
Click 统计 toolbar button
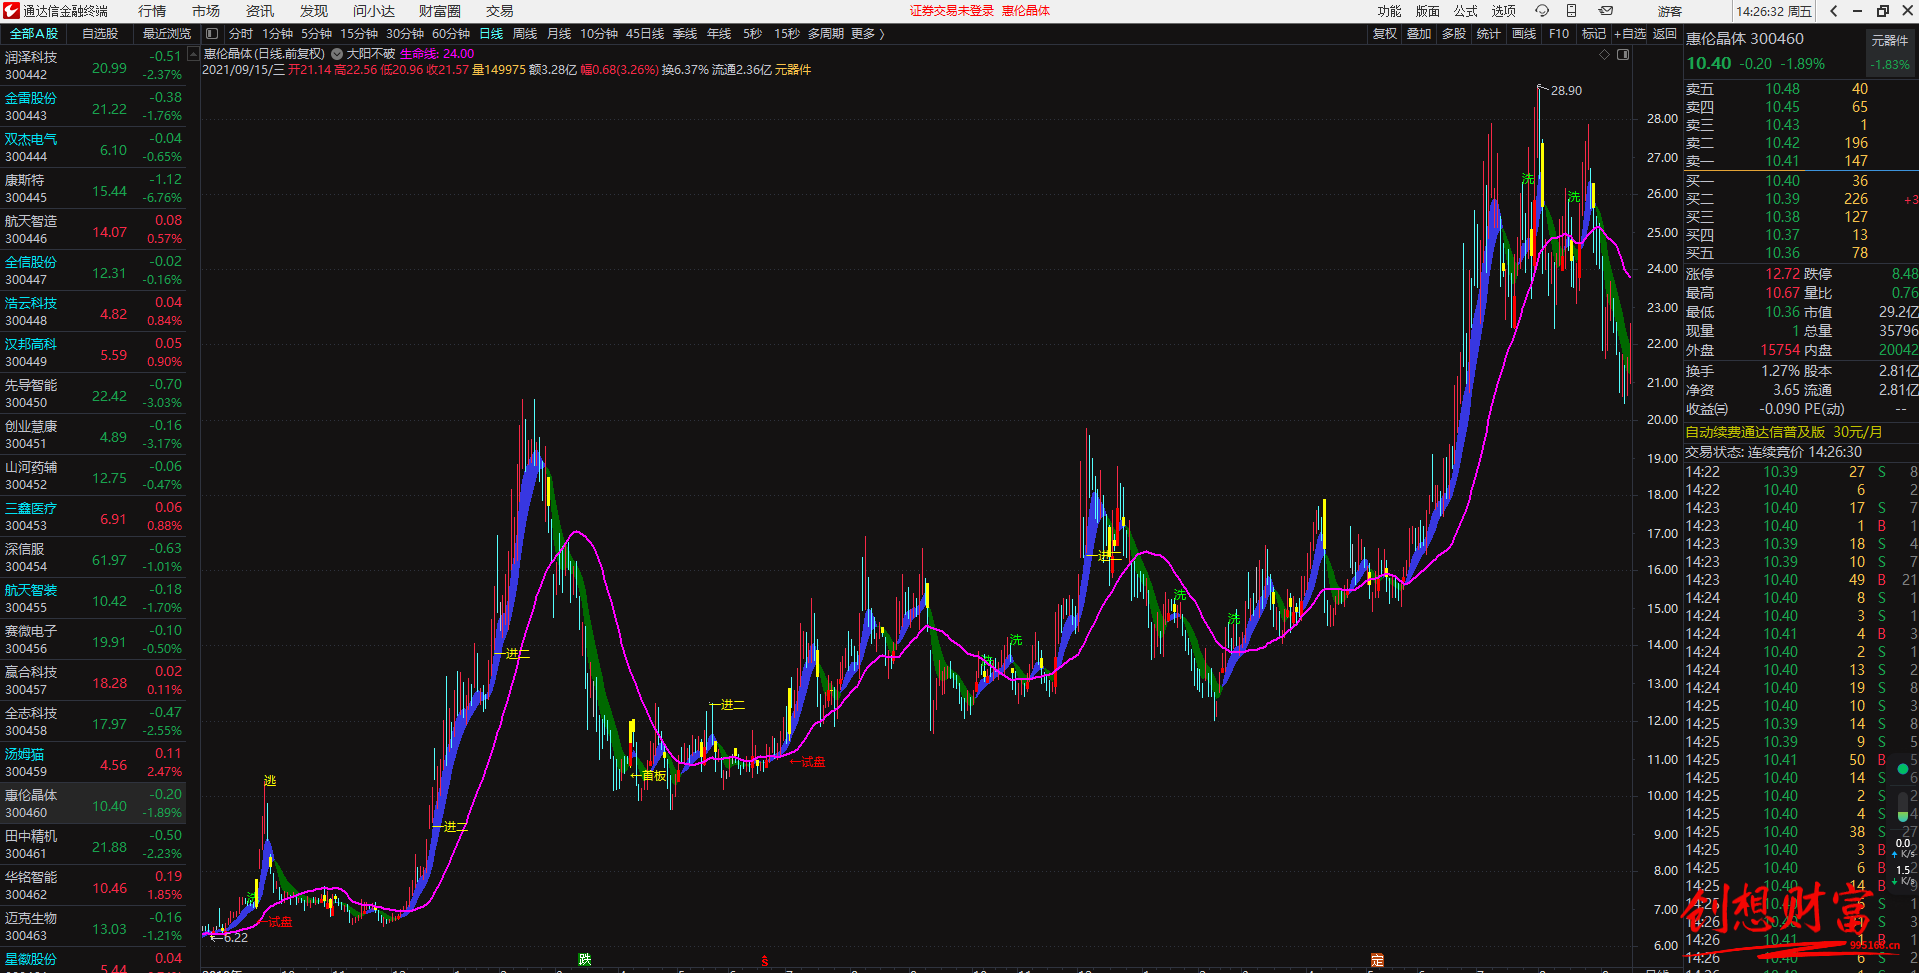coord(1489,34)
